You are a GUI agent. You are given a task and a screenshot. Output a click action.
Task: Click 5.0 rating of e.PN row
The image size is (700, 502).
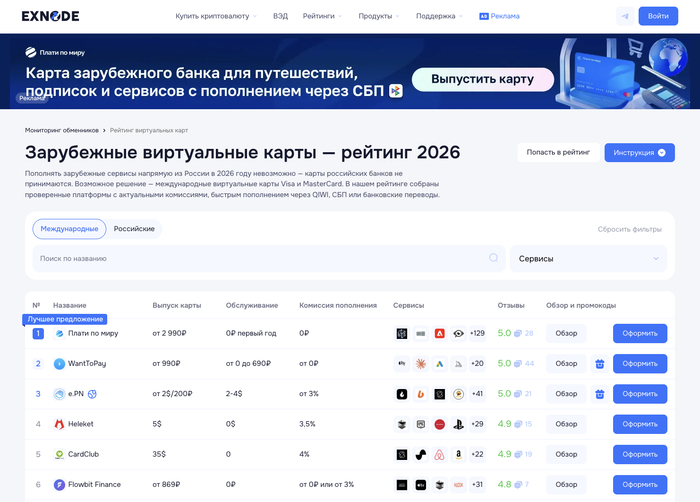504,394
